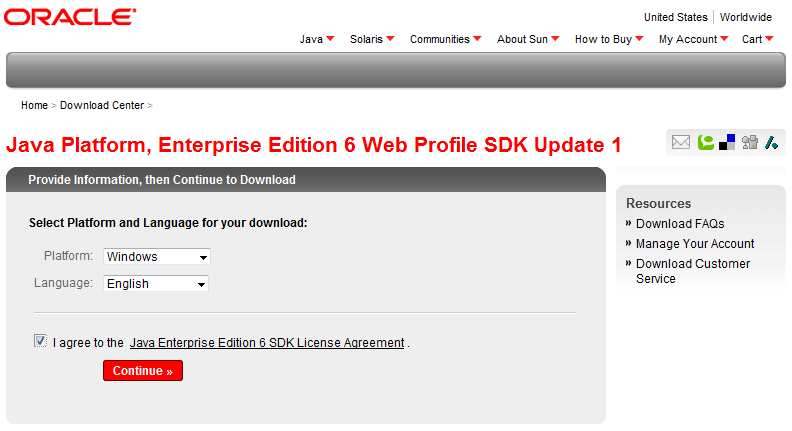
Task: Open the Platform dropdown showing Windows
Action: [157, 257]
